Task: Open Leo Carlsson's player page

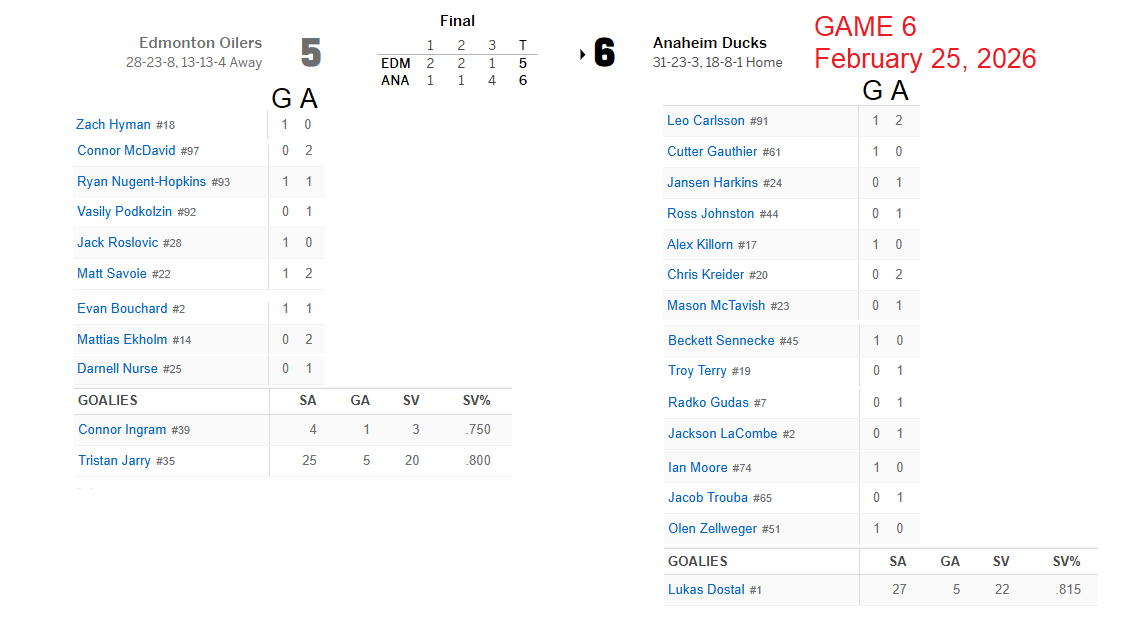Action: [x=706, y=120]
